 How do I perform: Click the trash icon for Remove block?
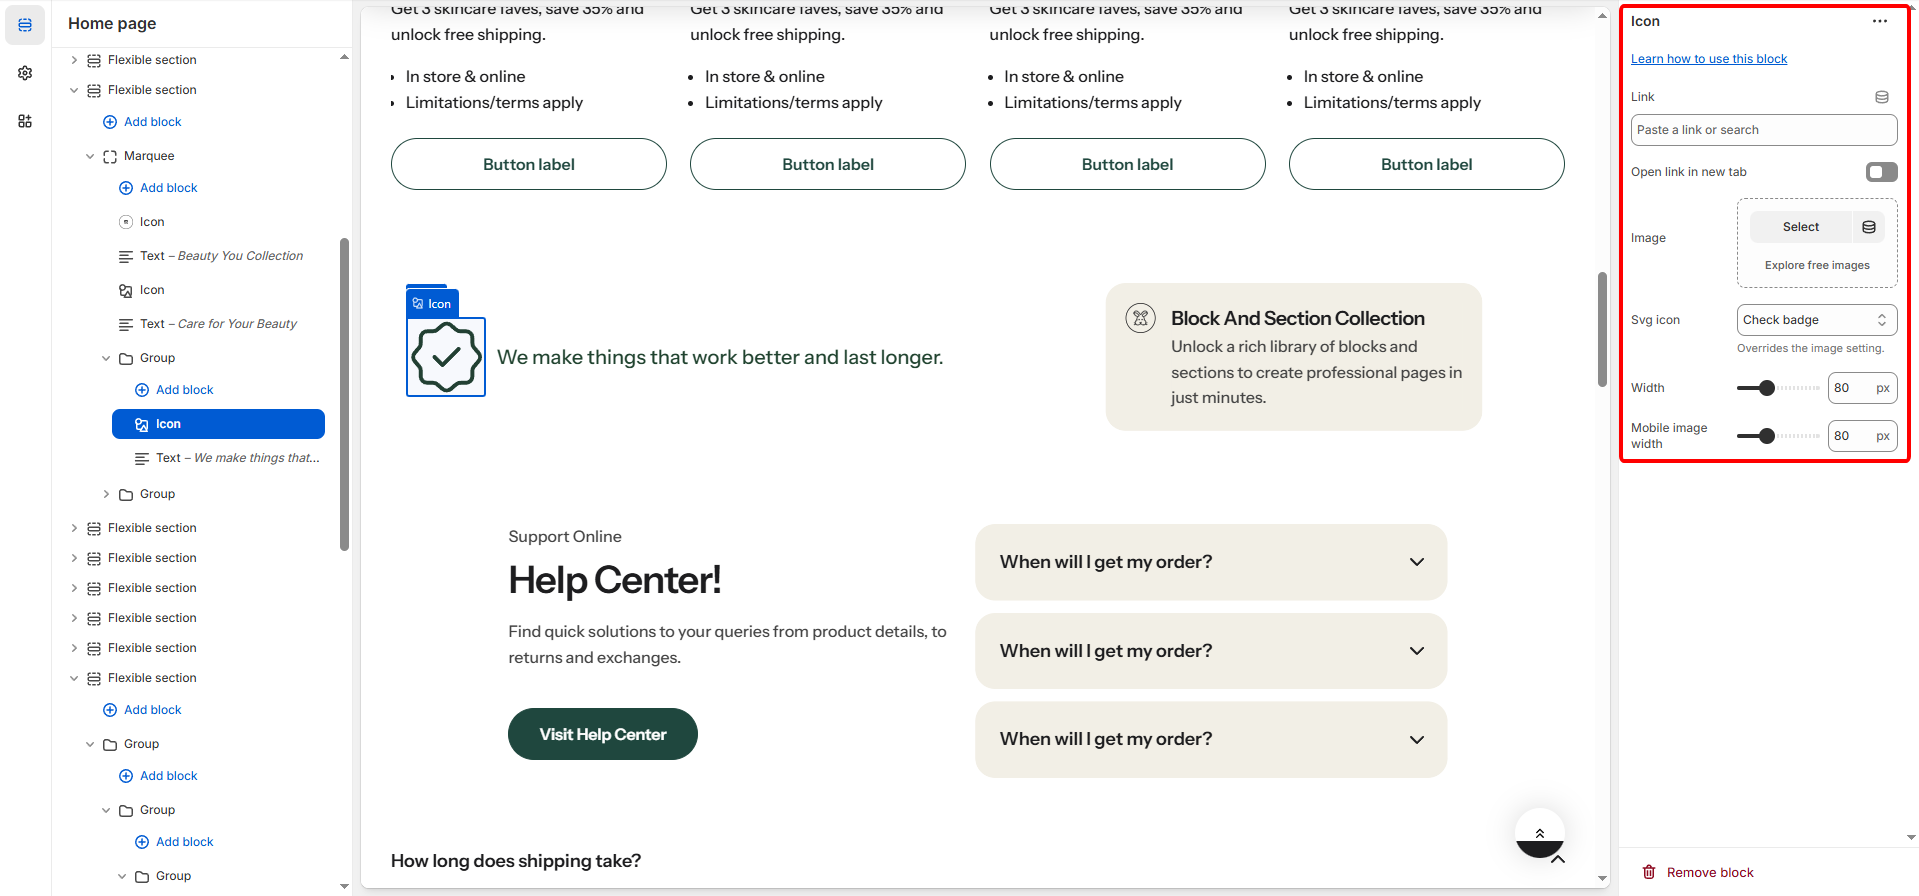(1649, 872)
